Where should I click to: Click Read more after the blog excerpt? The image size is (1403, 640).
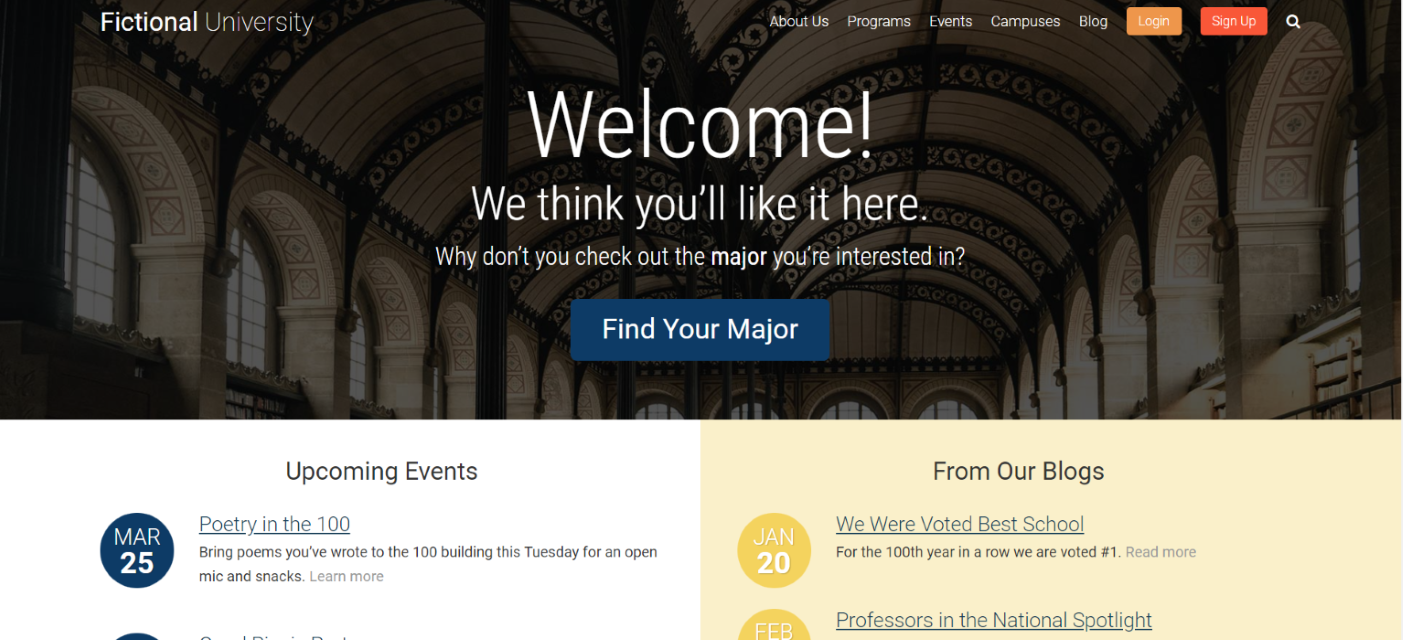pyautogui.click(x=1160, y=551)
